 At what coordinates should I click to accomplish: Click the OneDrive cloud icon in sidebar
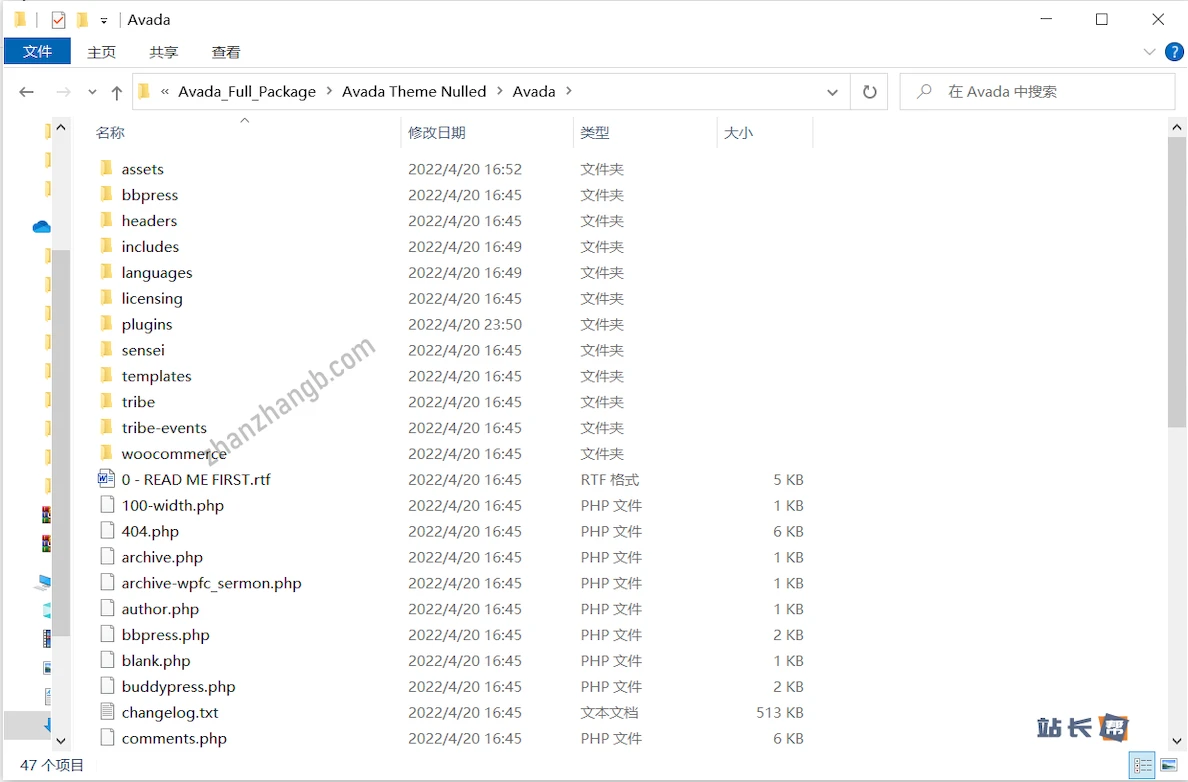[41, 227]
